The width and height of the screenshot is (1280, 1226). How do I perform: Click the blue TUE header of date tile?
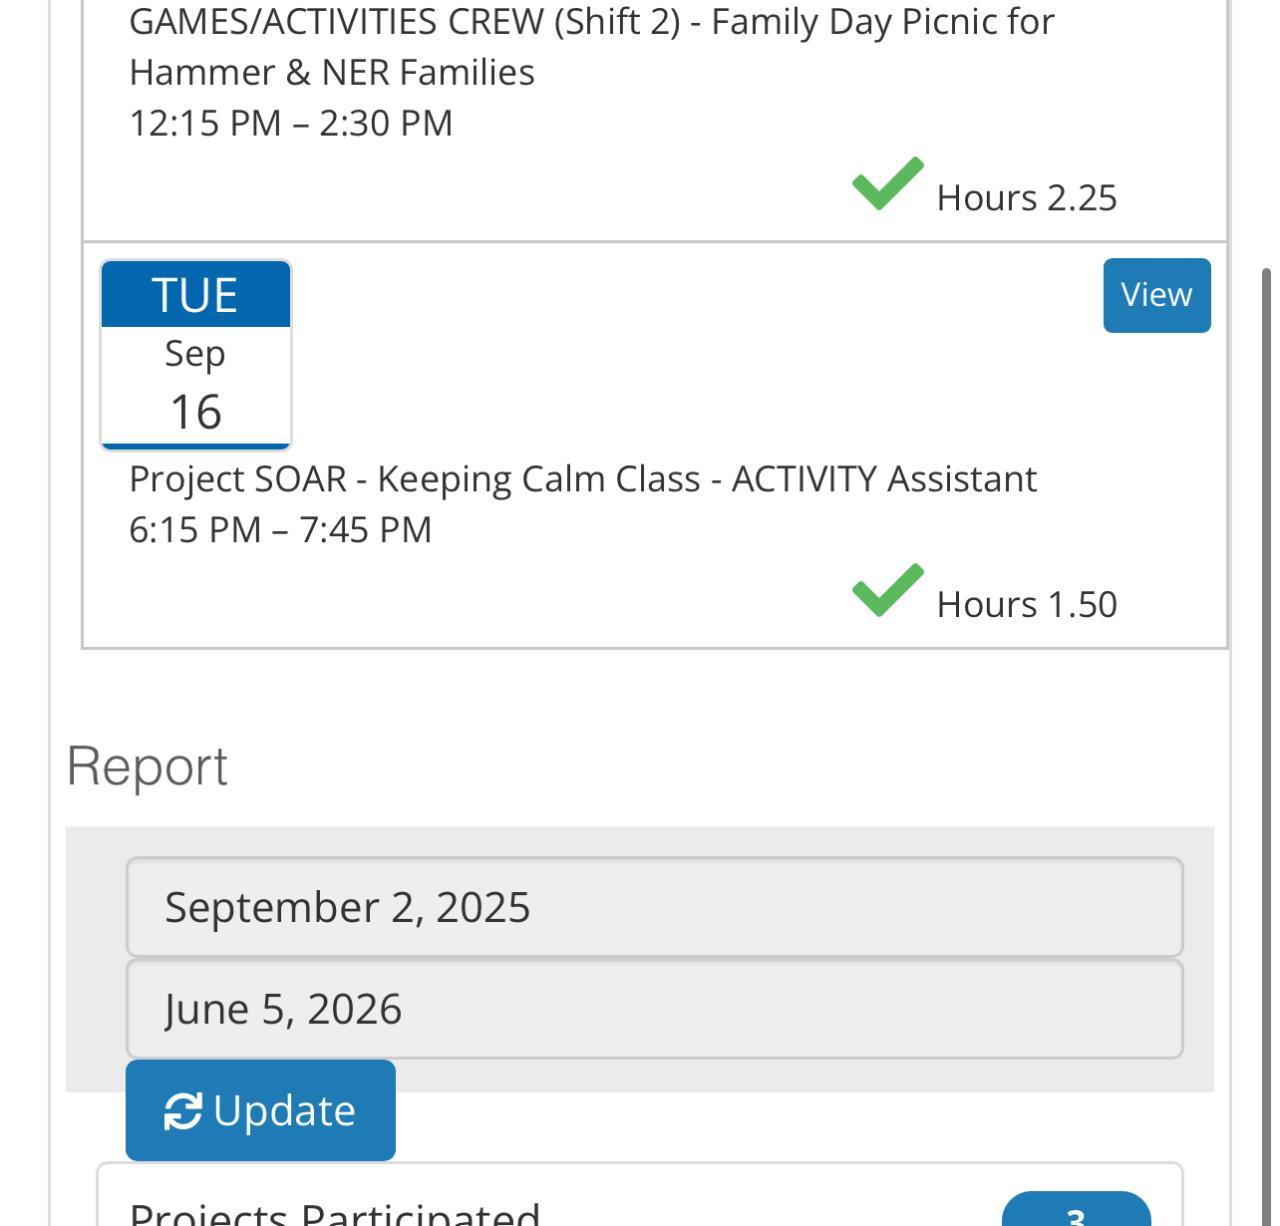pyautogui.click(x=195, y=295)
